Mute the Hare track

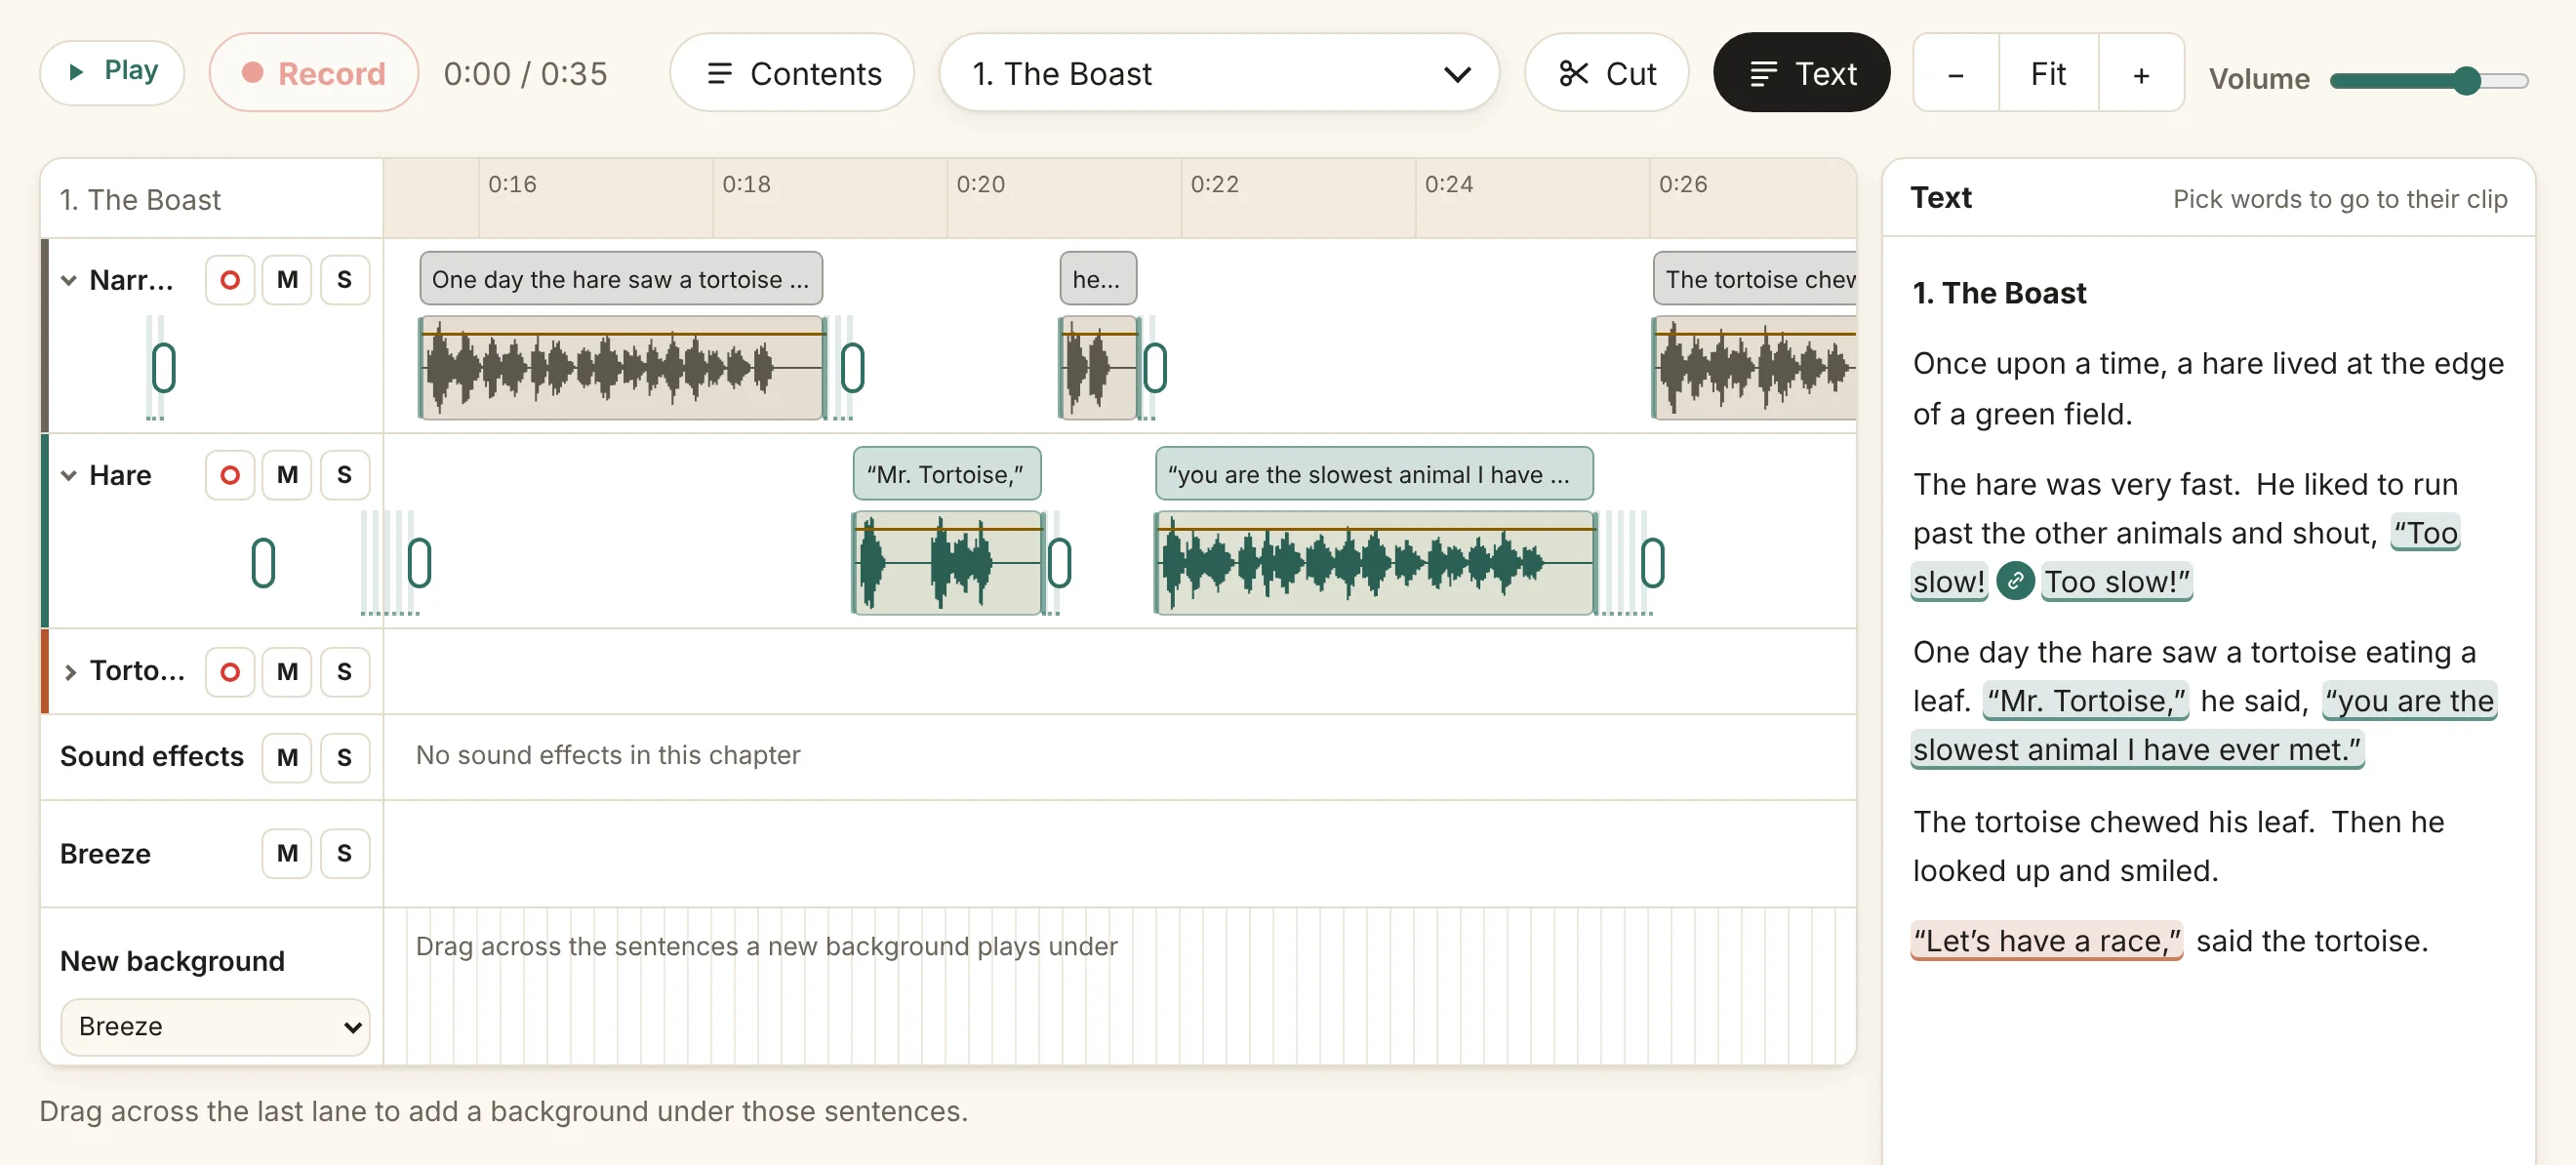(x=287, y=474)
